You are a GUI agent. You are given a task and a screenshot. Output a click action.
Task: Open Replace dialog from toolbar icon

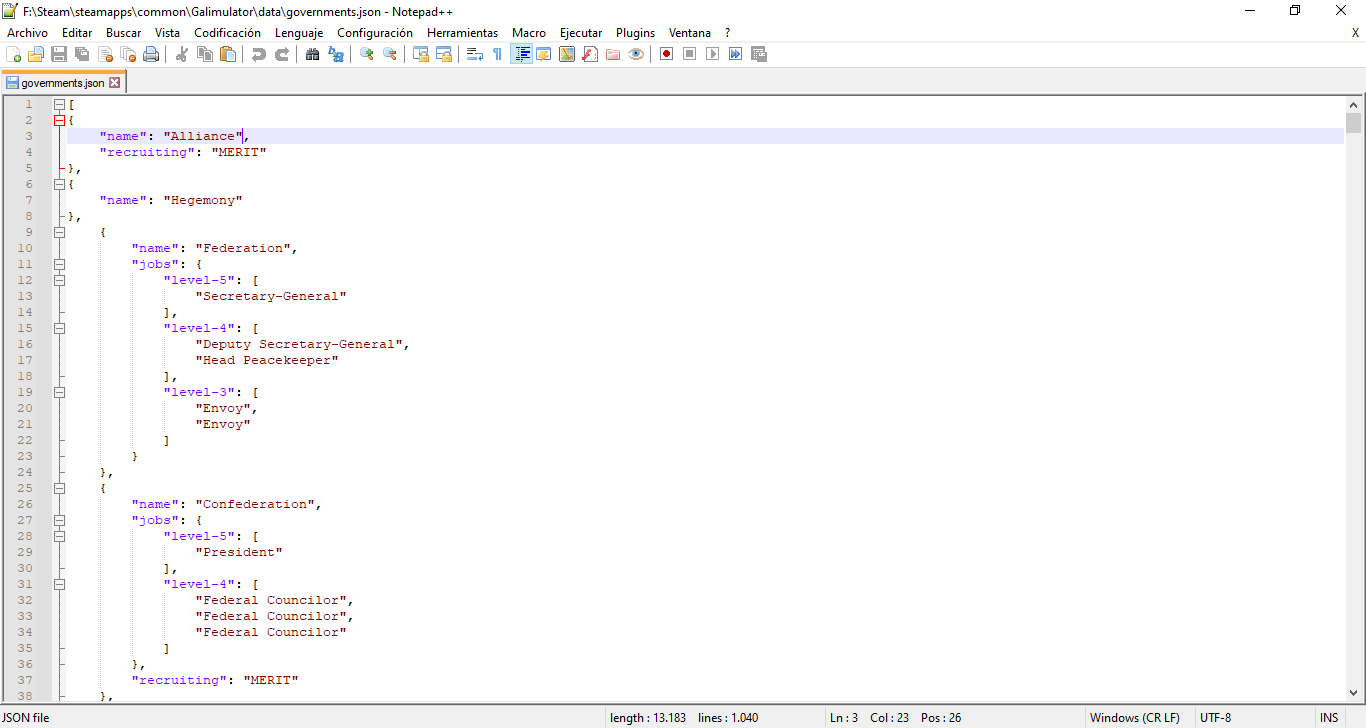[x=336, y=54]
